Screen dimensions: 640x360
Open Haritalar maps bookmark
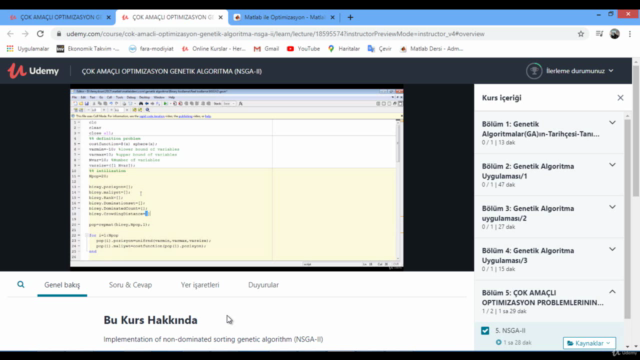tap(344, 49)
